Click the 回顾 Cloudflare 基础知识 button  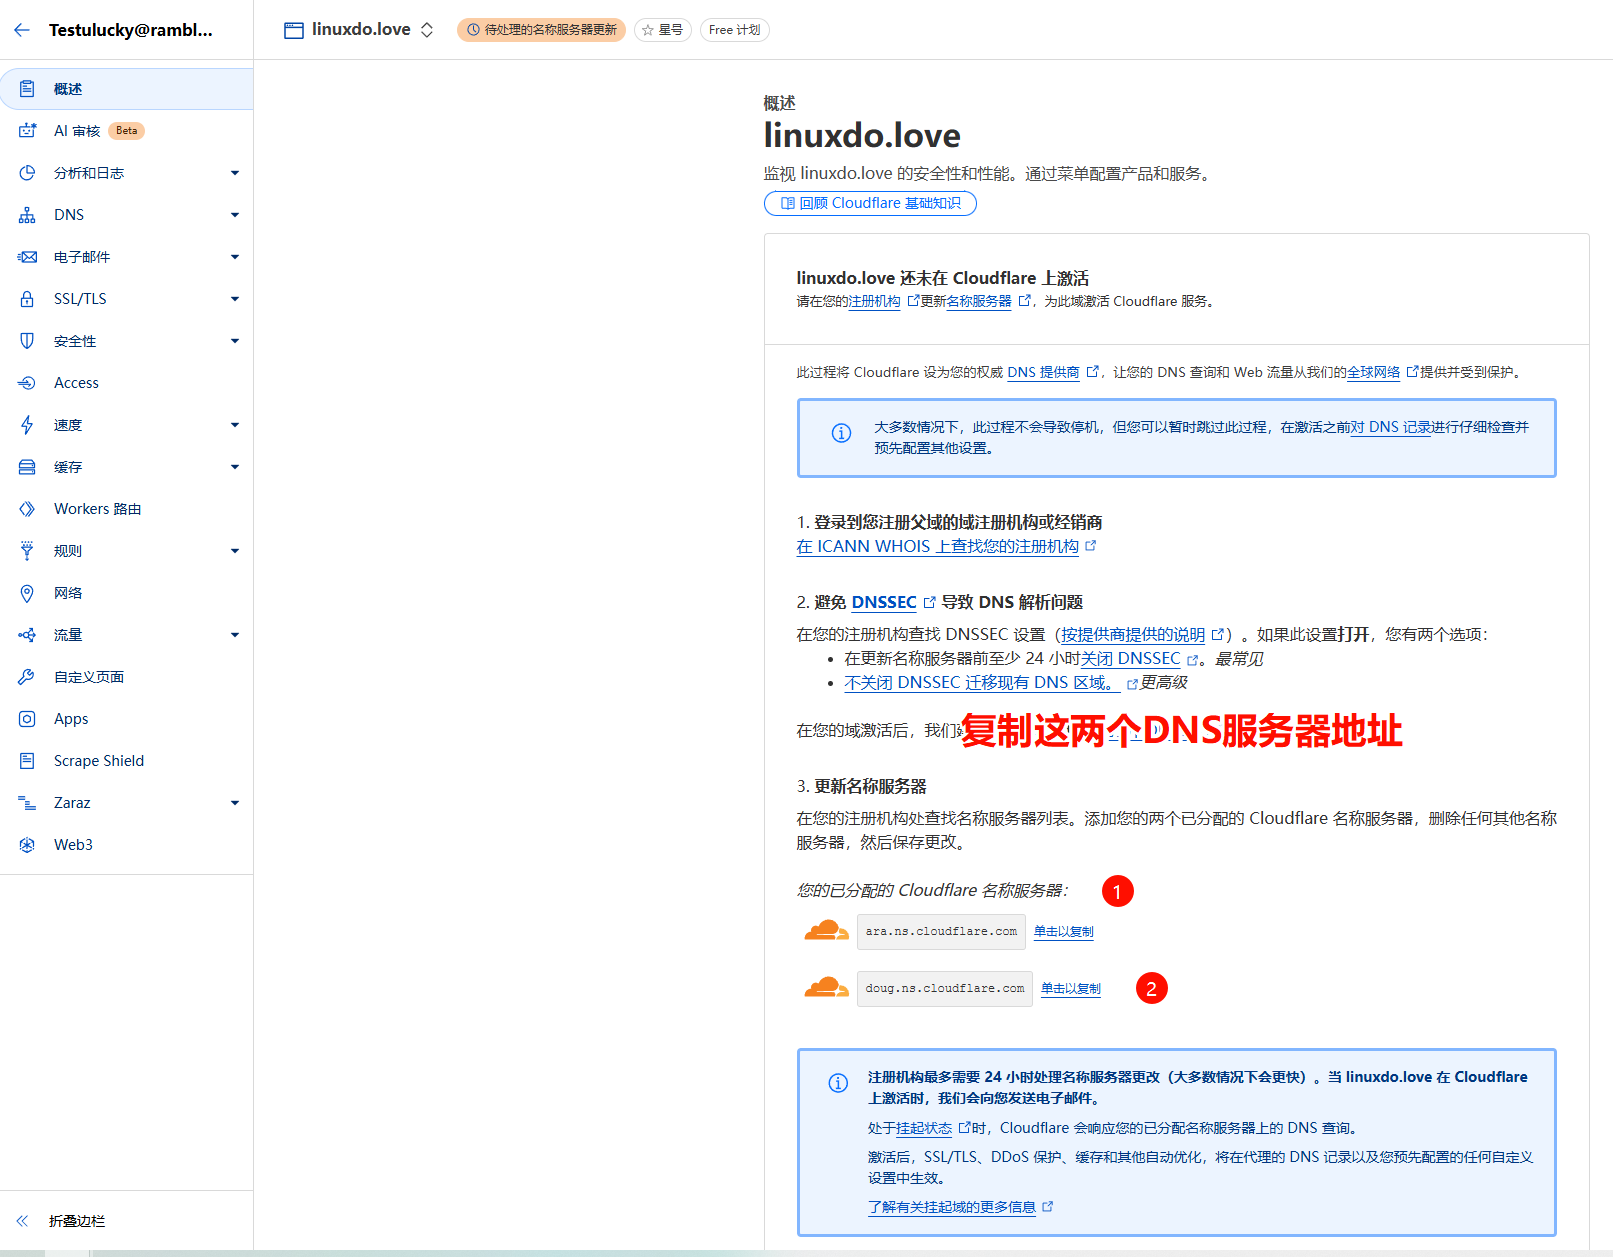(870, 203)
